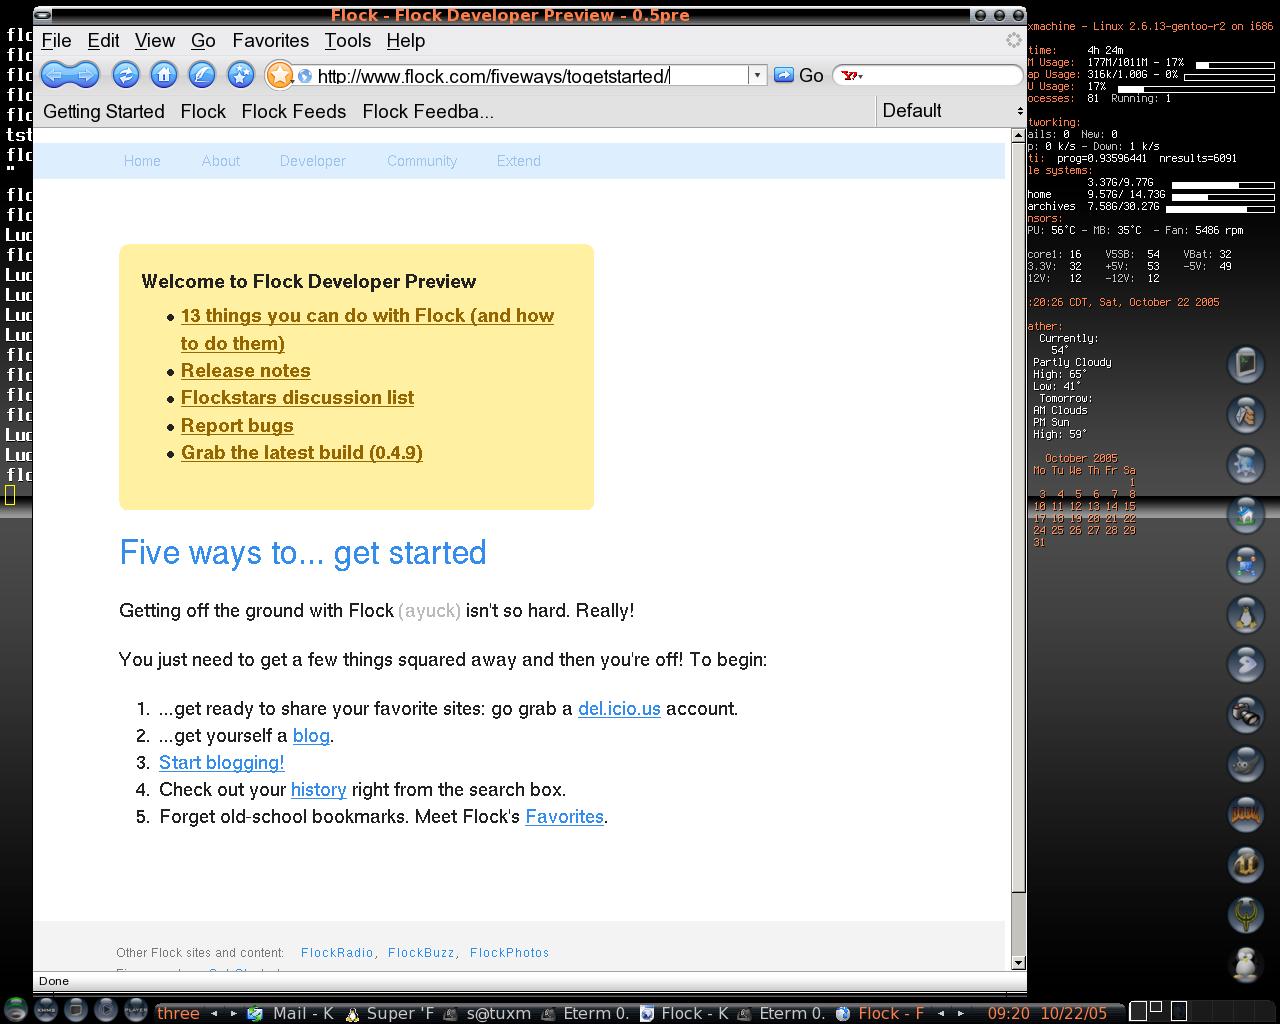
Task: Open the Favorites menu
Action: point(270,41)
